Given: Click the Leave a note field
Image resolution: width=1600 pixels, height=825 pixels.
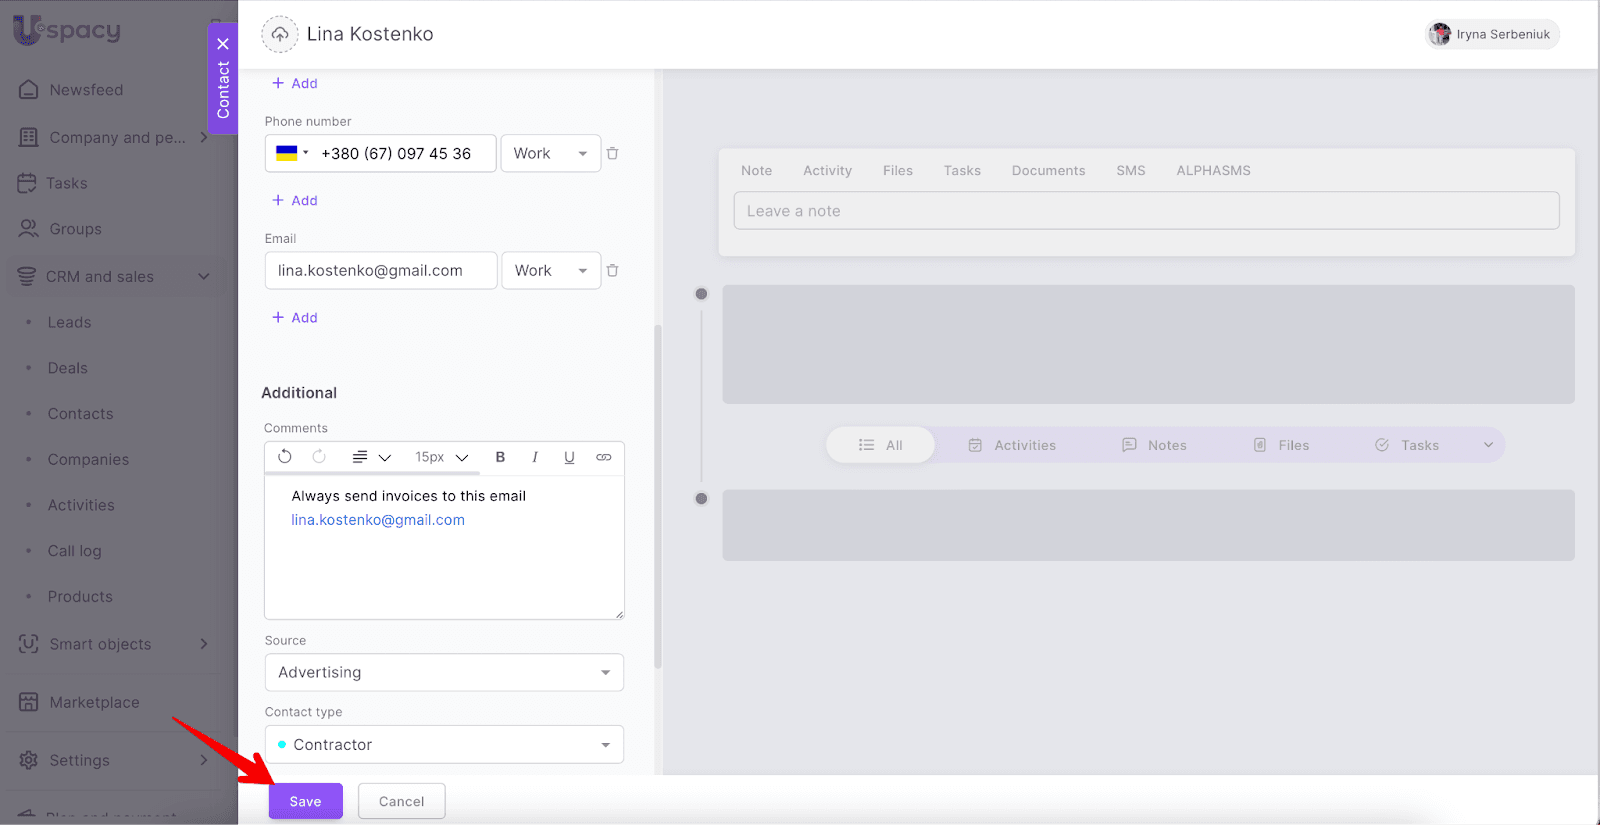Looking at the screenshot, I should point(1146,211).
